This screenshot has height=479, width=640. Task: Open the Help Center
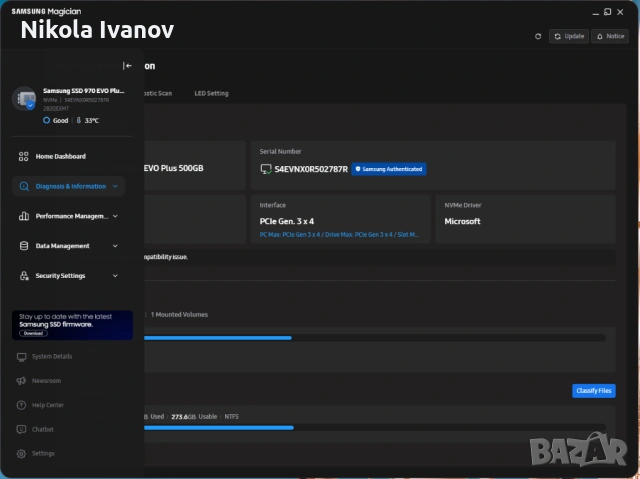(x=47, y=405)
